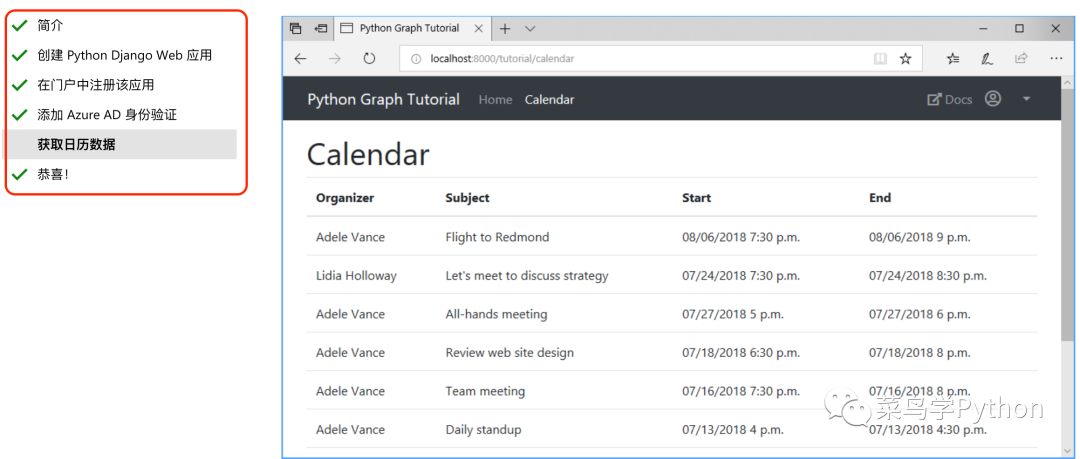Open the Docs external link
The image size is (1080, 459).
coord(950,100)
